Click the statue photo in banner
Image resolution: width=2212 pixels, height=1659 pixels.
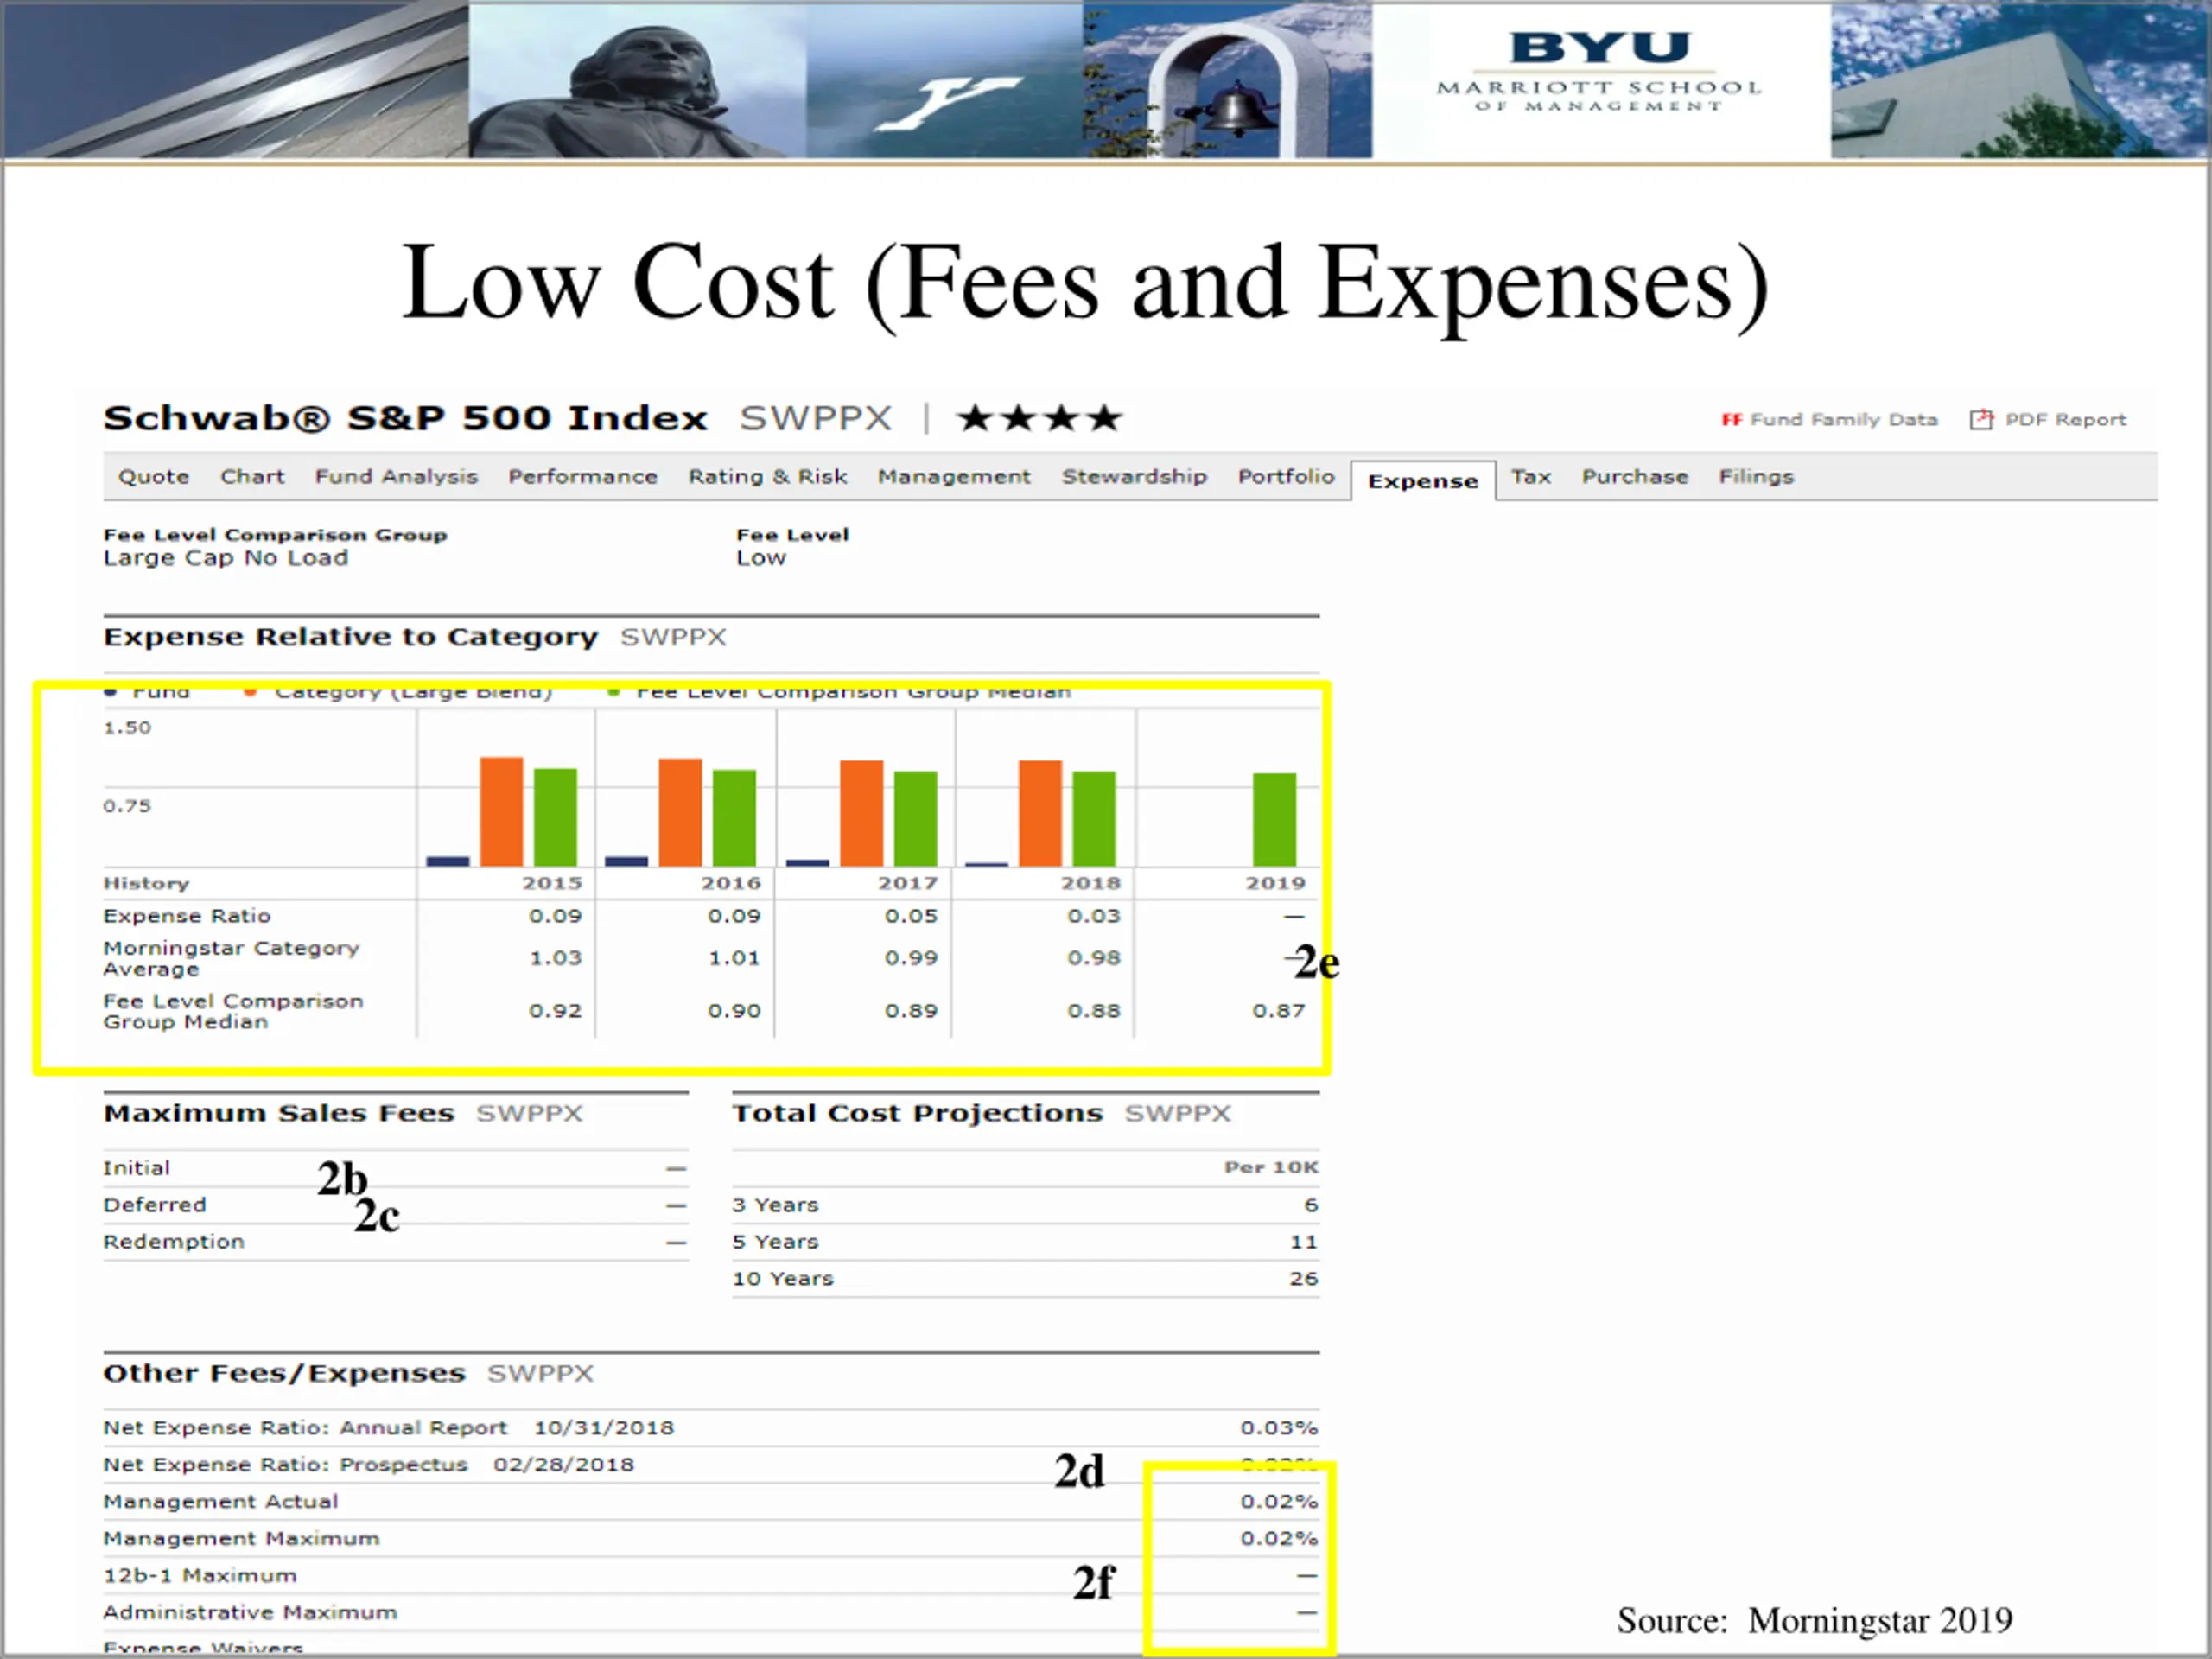coord(638,80)
